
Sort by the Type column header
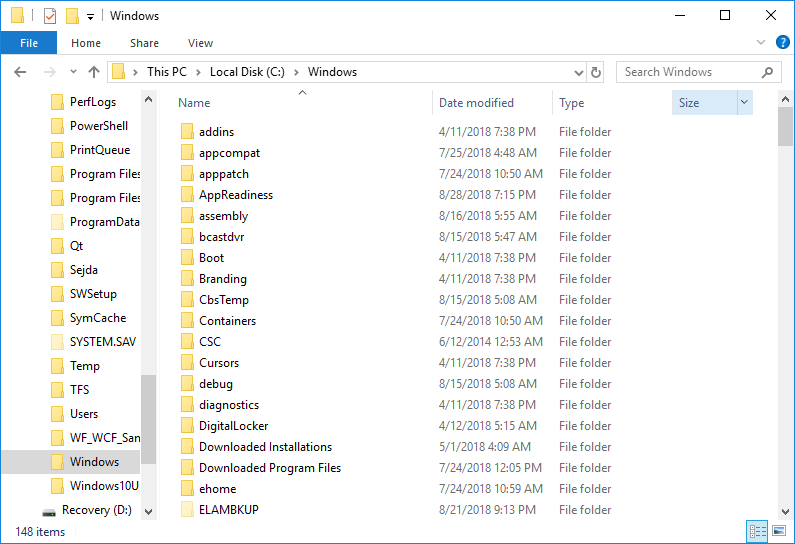point(571,103)
